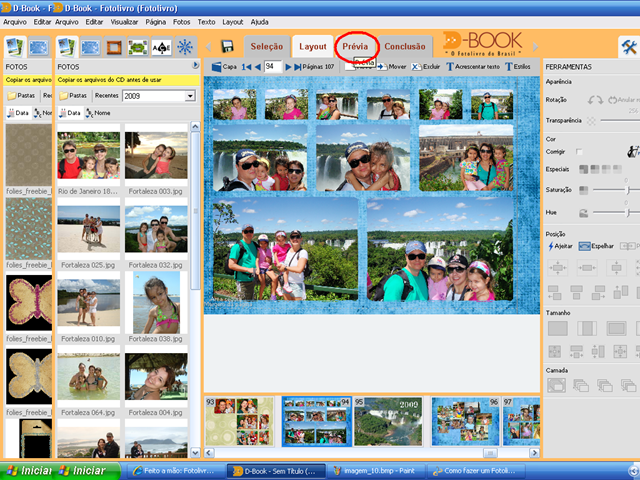Jump to the last page arrow
The image size is (640, 480).
point(298,67)
